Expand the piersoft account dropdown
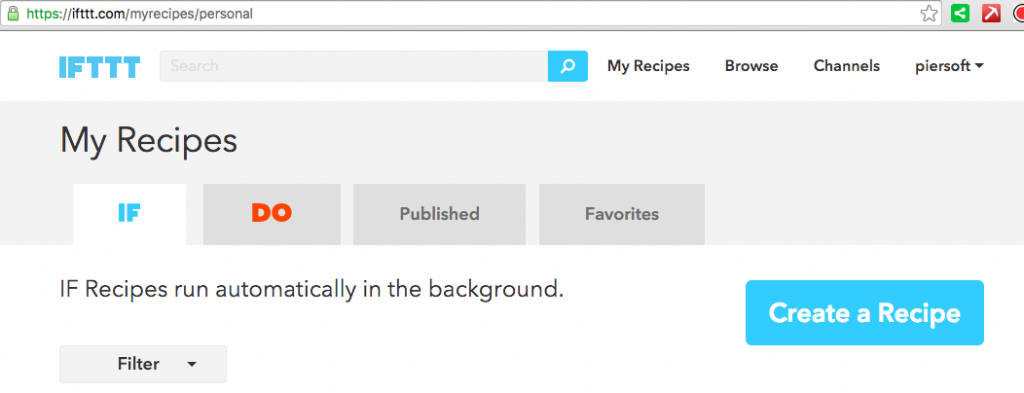 [x=950, y=66]
